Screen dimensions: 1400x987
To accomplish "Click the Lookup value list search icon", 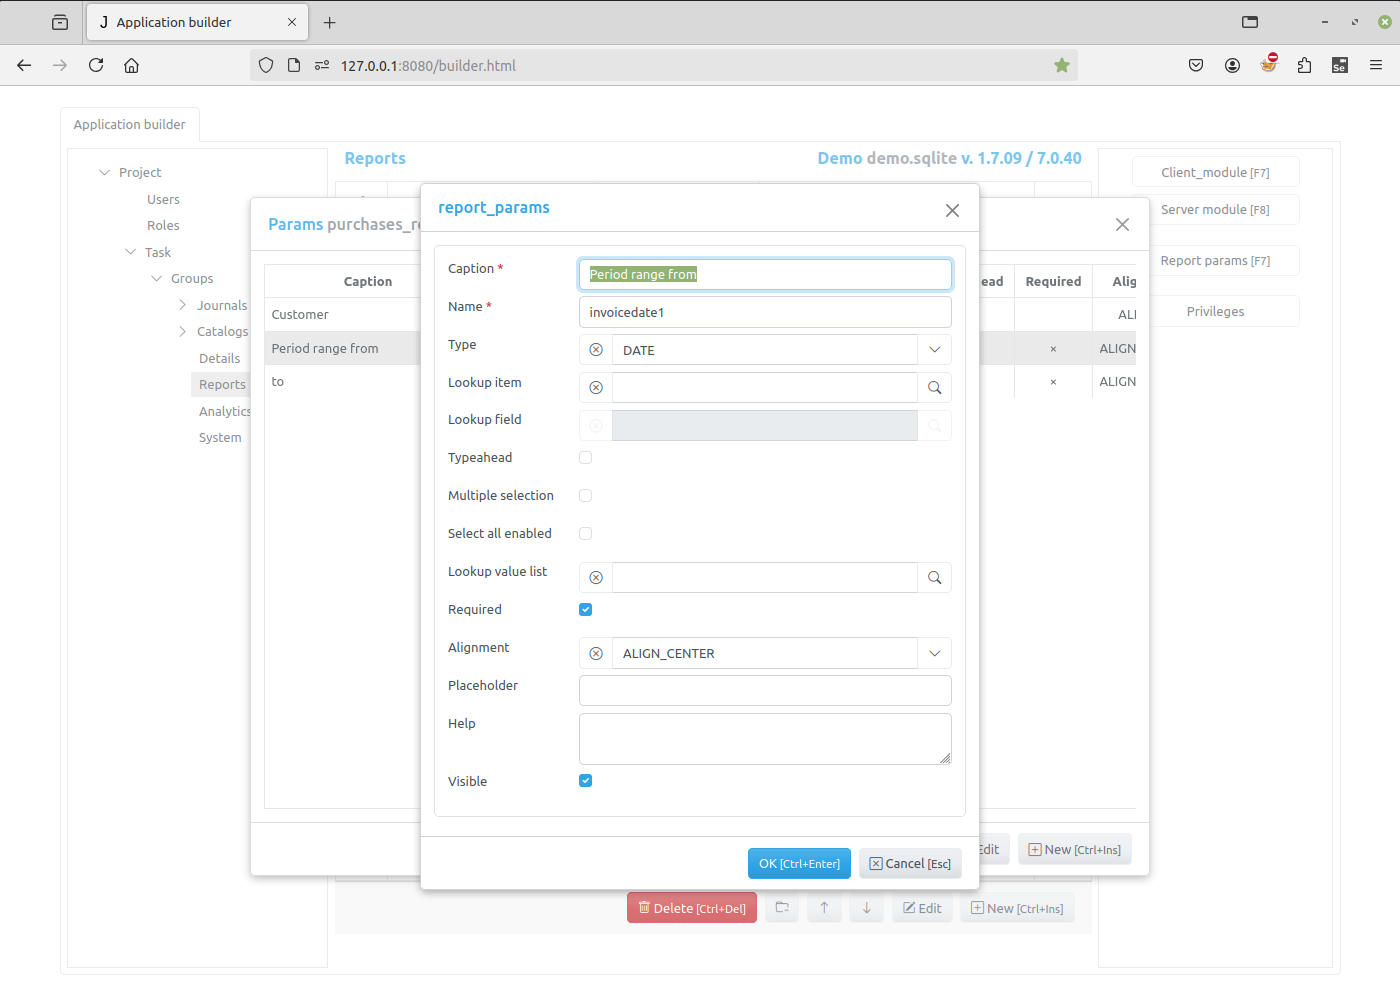I will coord(934,578).
